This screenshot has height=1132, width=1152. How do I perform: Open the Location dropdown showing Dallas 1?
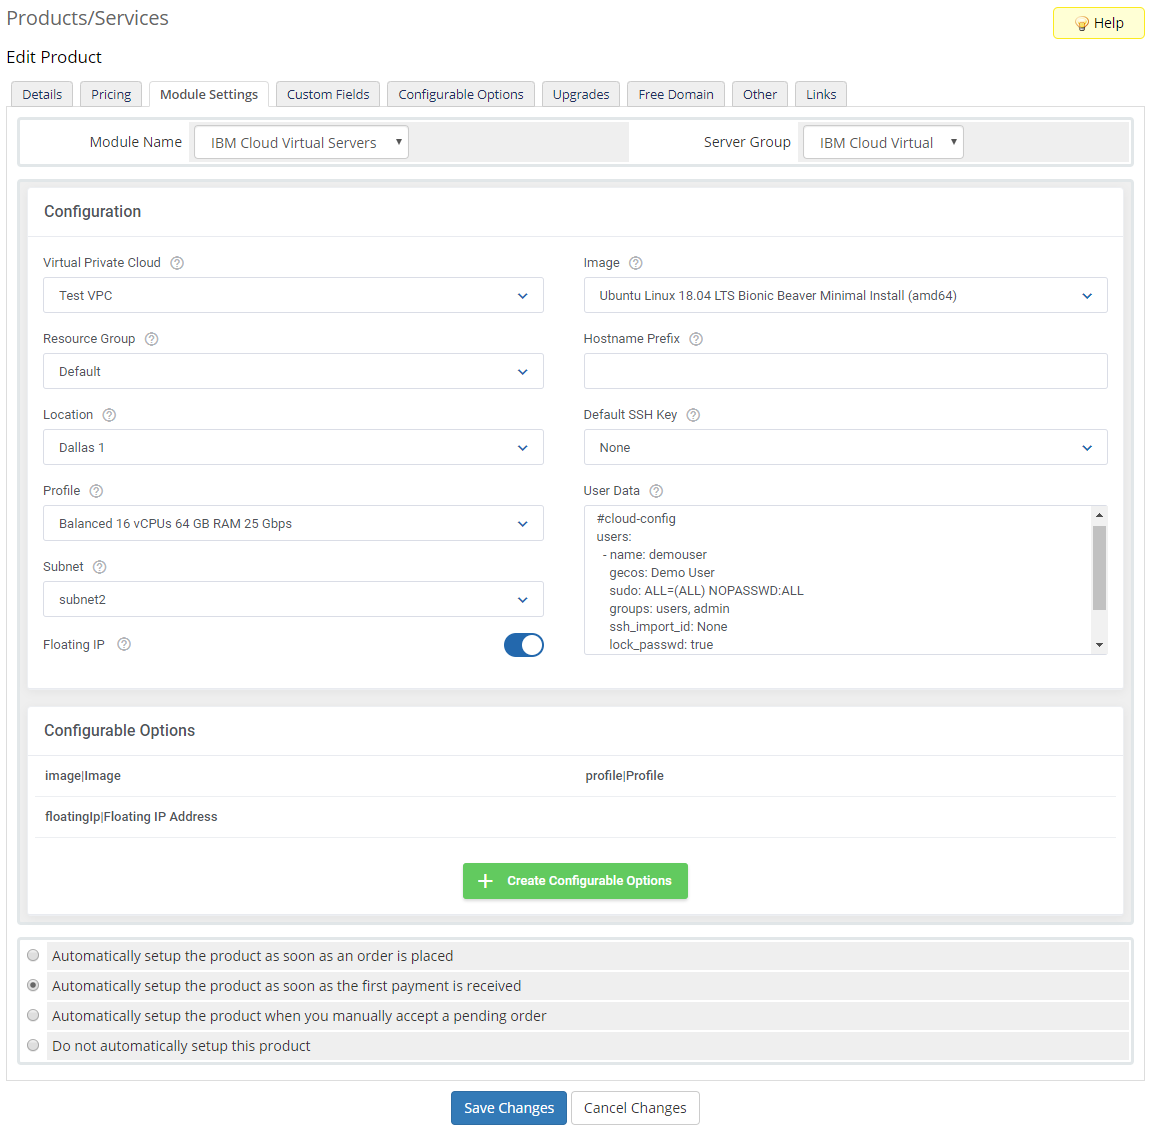pos(293,447)
